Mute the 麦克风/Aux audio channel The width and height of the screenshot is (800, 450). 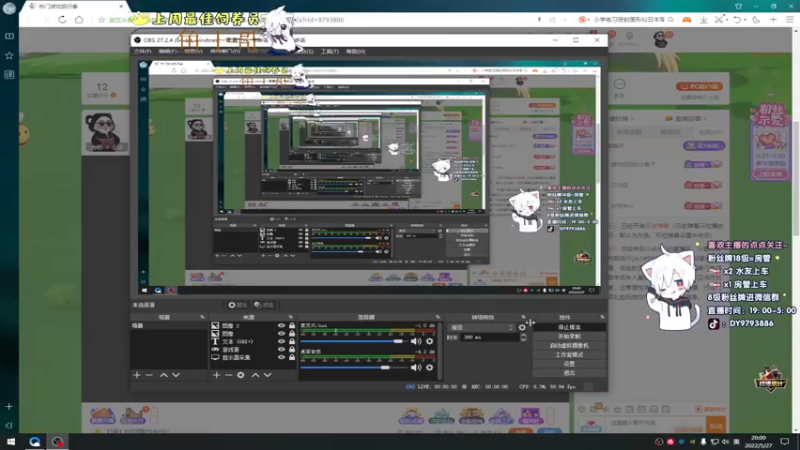[x=416, y=341]
